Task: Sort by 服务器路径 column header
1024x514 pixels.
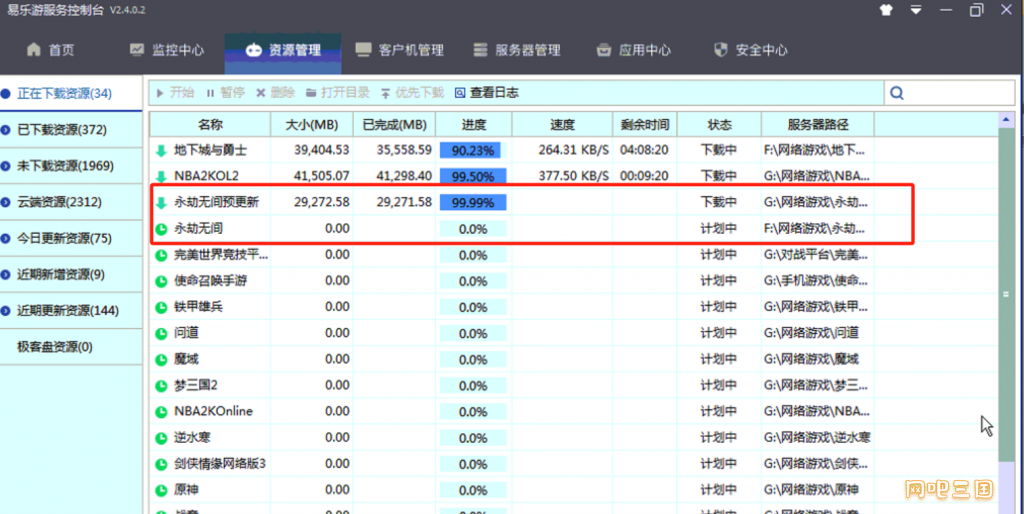Action: point(818,124)
